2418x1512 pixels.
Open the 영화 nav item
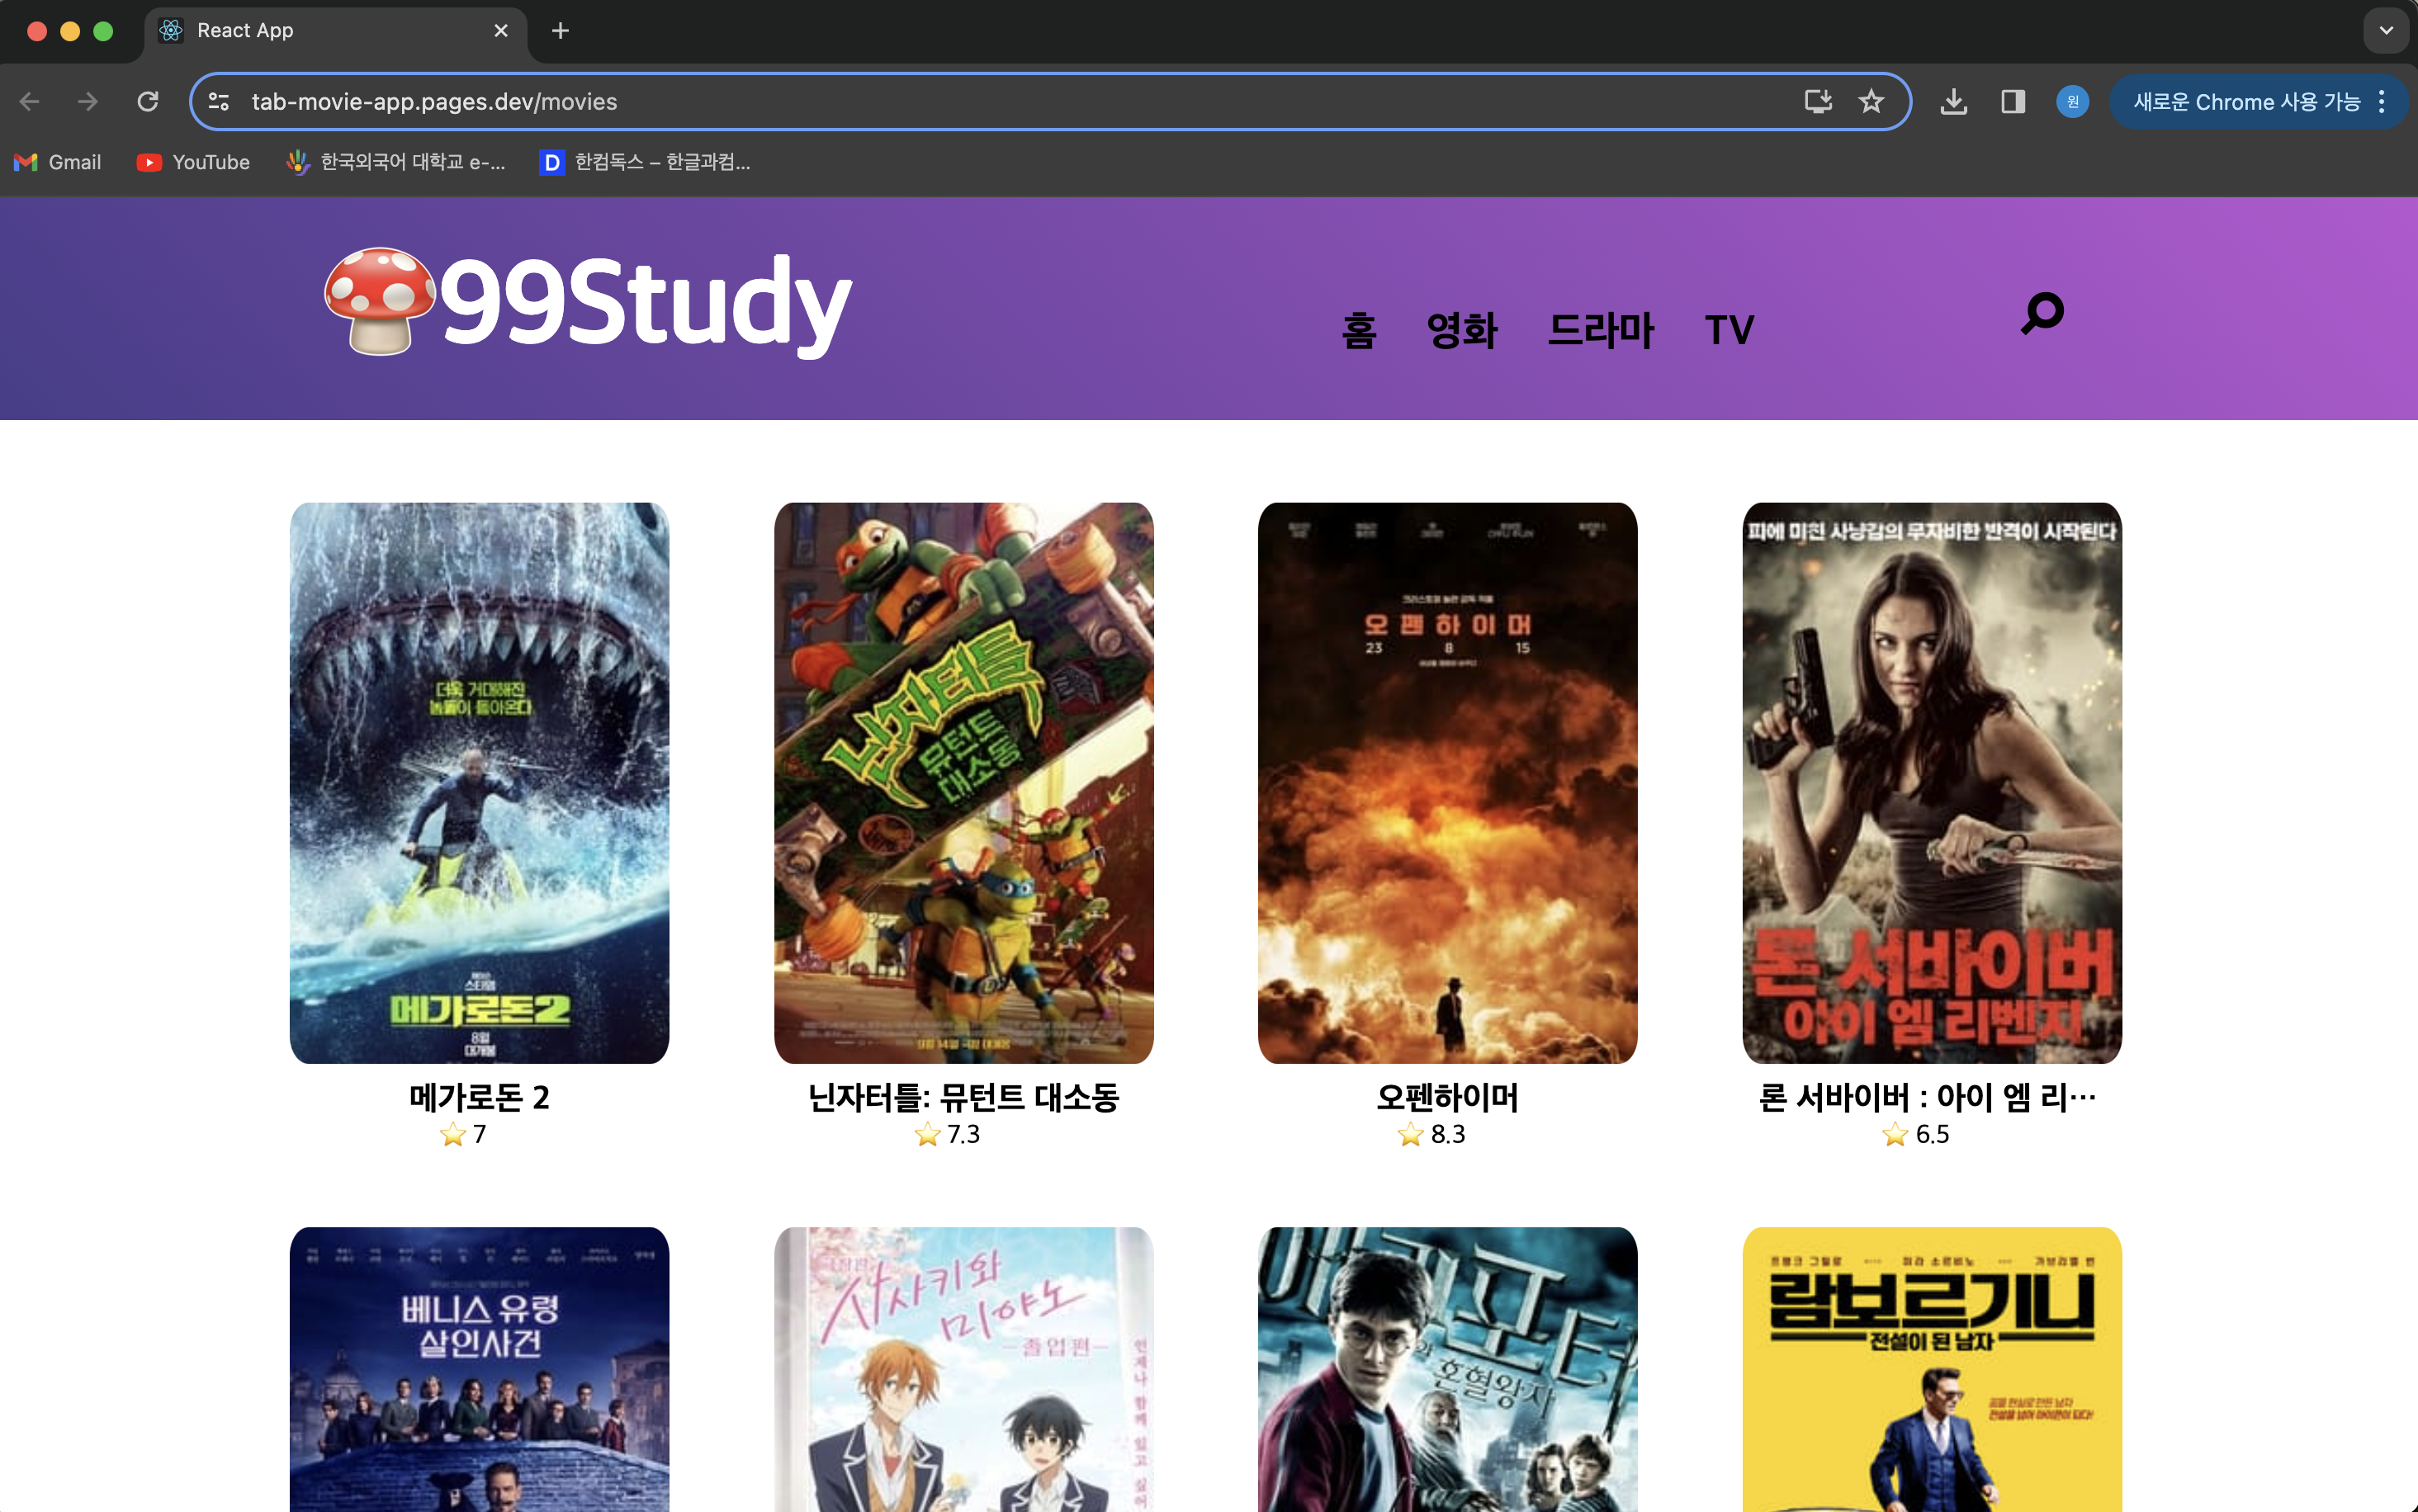pyautogui.click(x=1461, y=330)
